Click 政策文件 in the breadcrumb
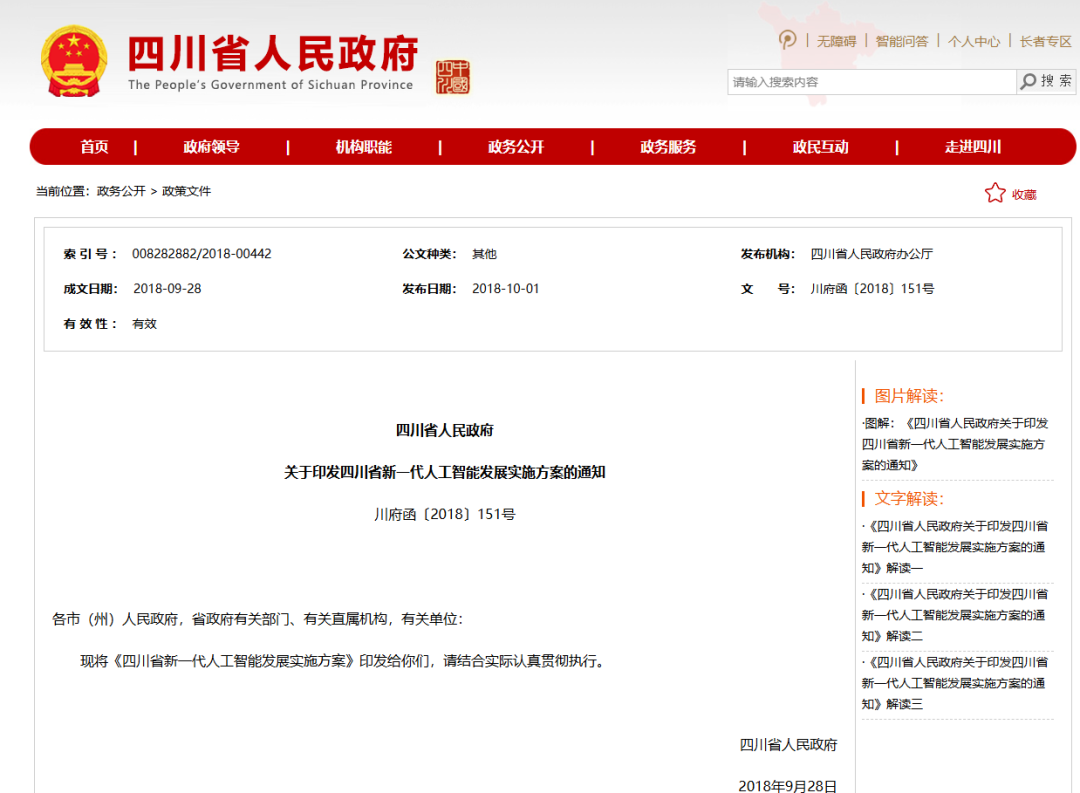1080x793 pixels. click(187, 191)
